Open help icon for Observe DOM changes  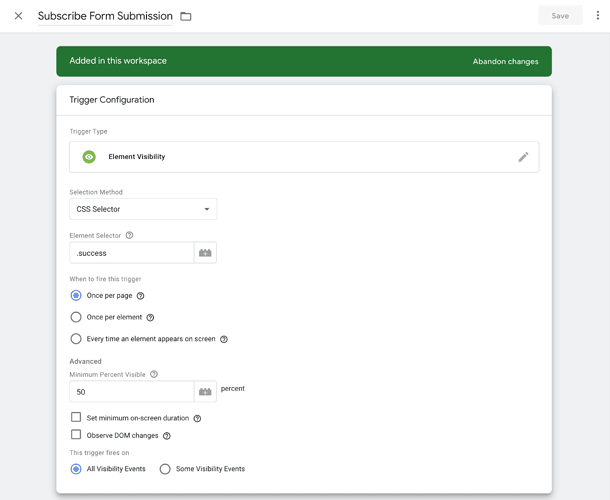click(x=167, y=436)
